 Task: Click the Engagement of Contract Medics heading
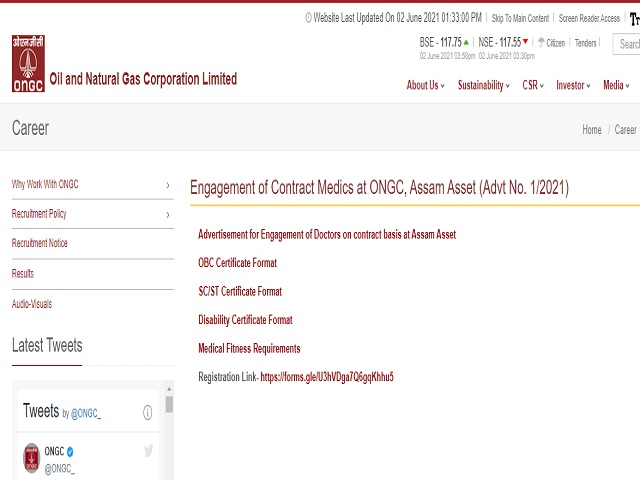(379, 188)
